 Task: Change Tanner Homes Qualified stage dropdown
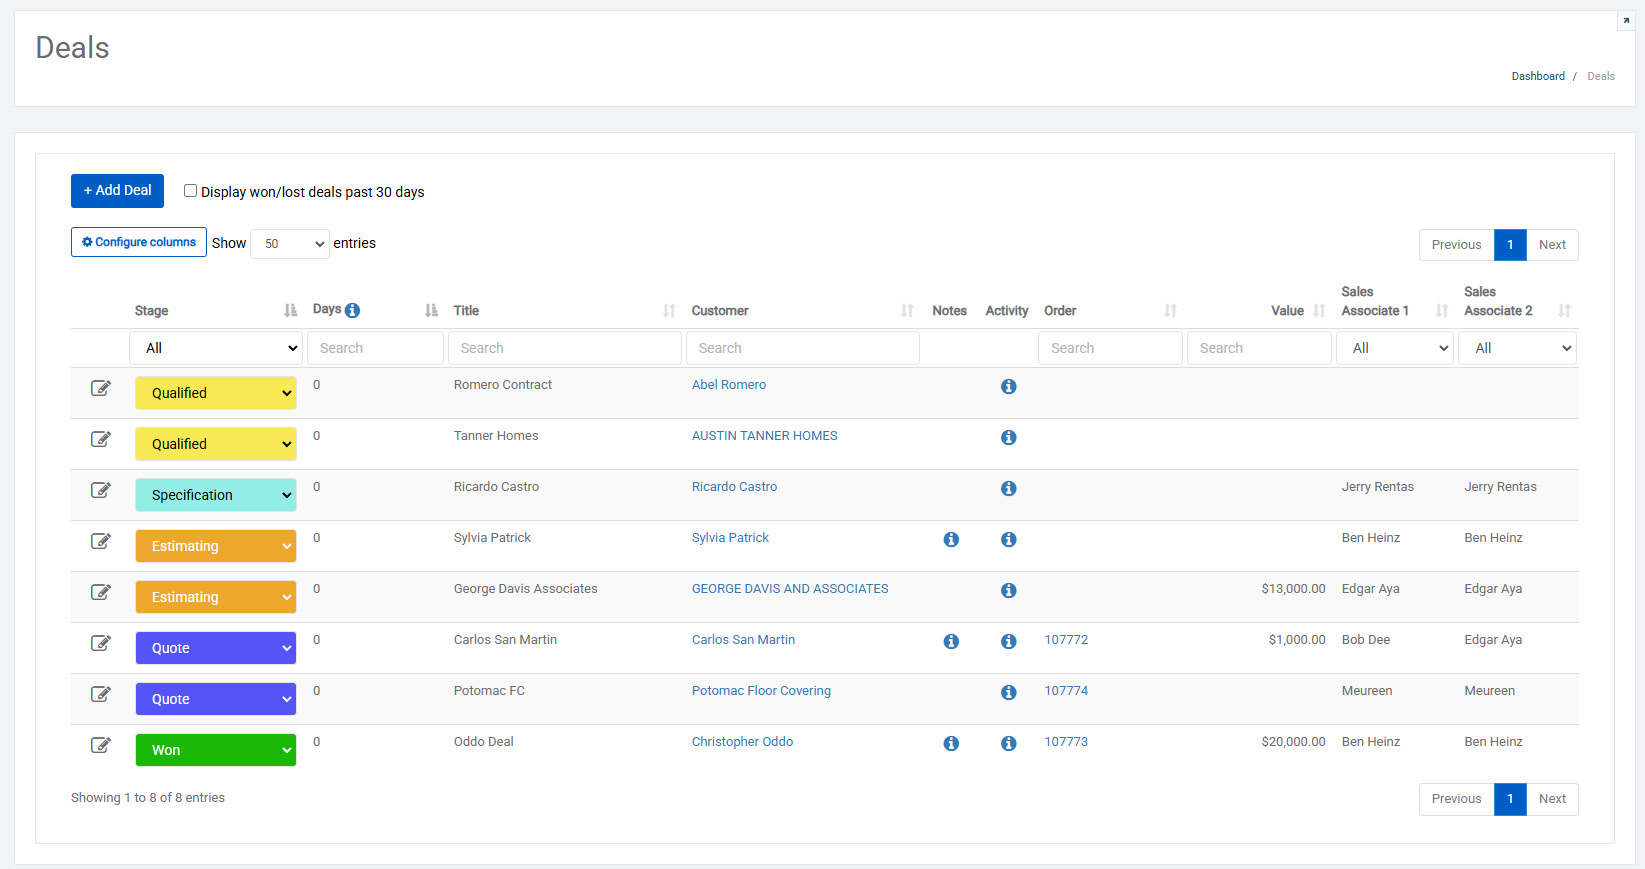[x=216, y=444]
